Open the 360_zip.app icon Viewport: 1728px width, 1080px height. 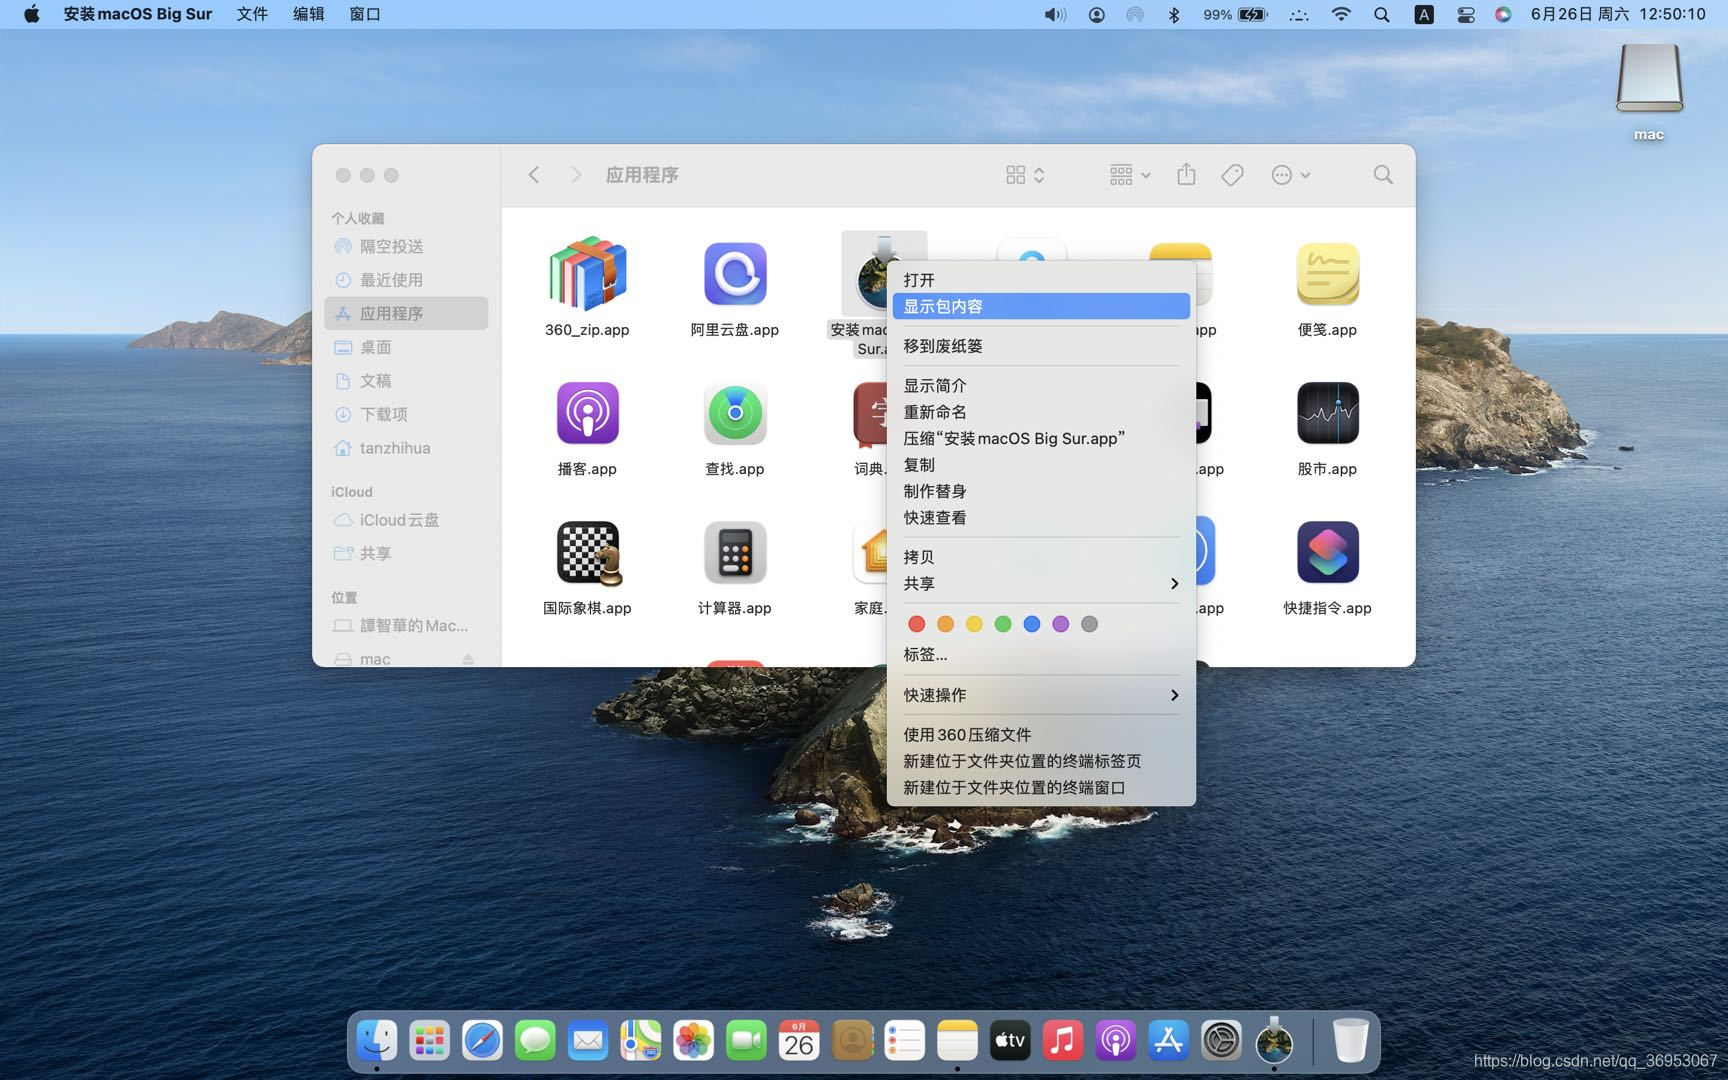587,273
